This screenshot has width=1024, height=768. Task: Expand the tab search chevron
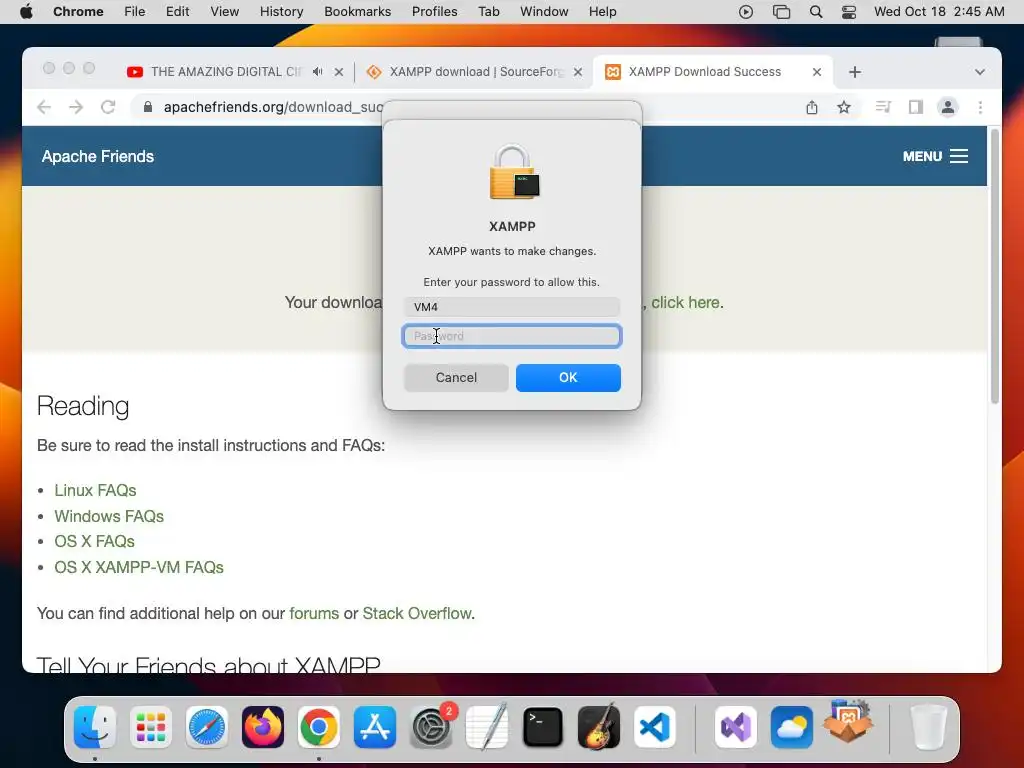pyautogui.click(x=980, y=72)
